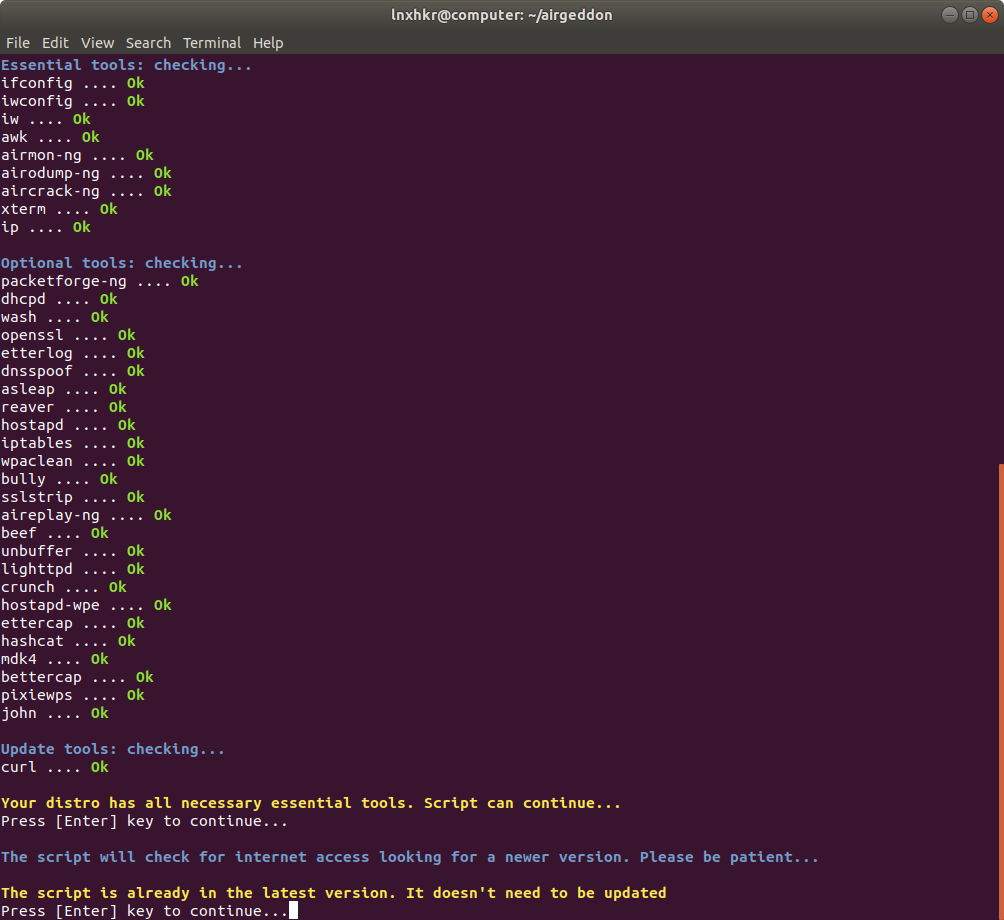The image size is (1004, 920).
Task: Click the 'Update tools: checking...' heading
Action: pyautogui.click(x=113, y=749)
